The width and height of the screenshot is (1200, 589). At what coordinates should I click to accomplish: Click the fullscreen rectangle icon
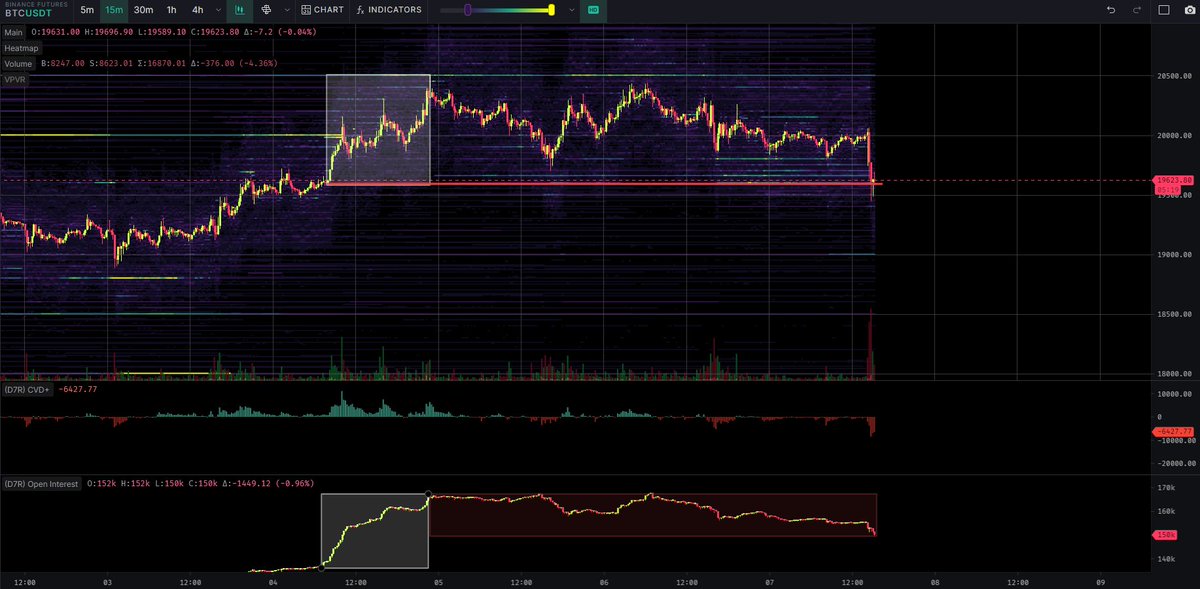[x=1164, y=10]
